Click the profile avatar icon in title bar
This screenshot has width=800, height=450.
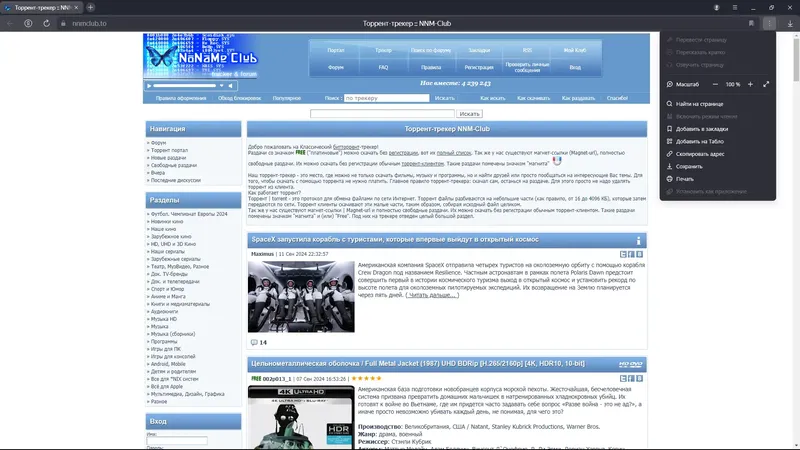[x=716, y=8]
